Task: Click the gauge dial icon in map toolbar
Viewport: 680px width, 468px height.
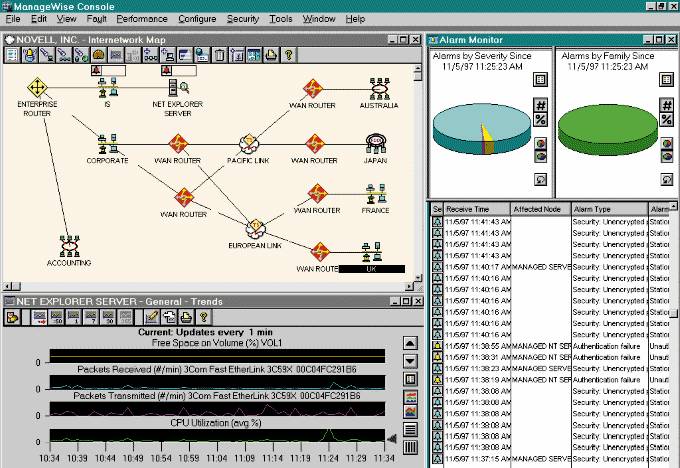Action: coord(99,55)
